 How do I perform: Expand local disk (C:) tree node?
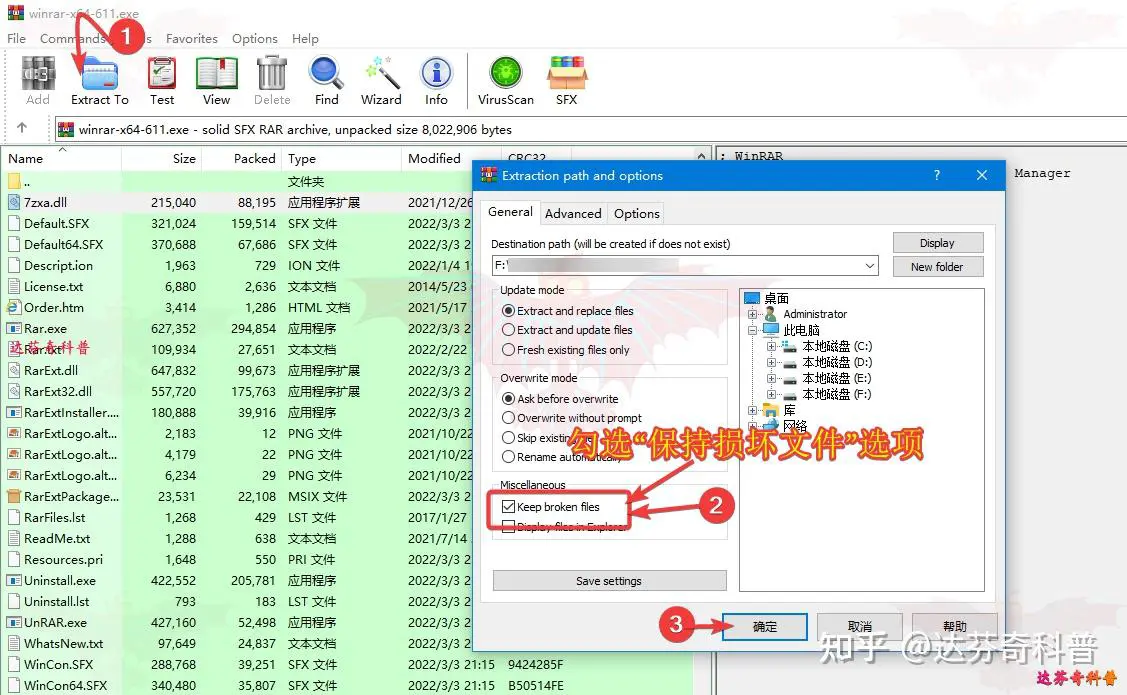pos(771,346)
